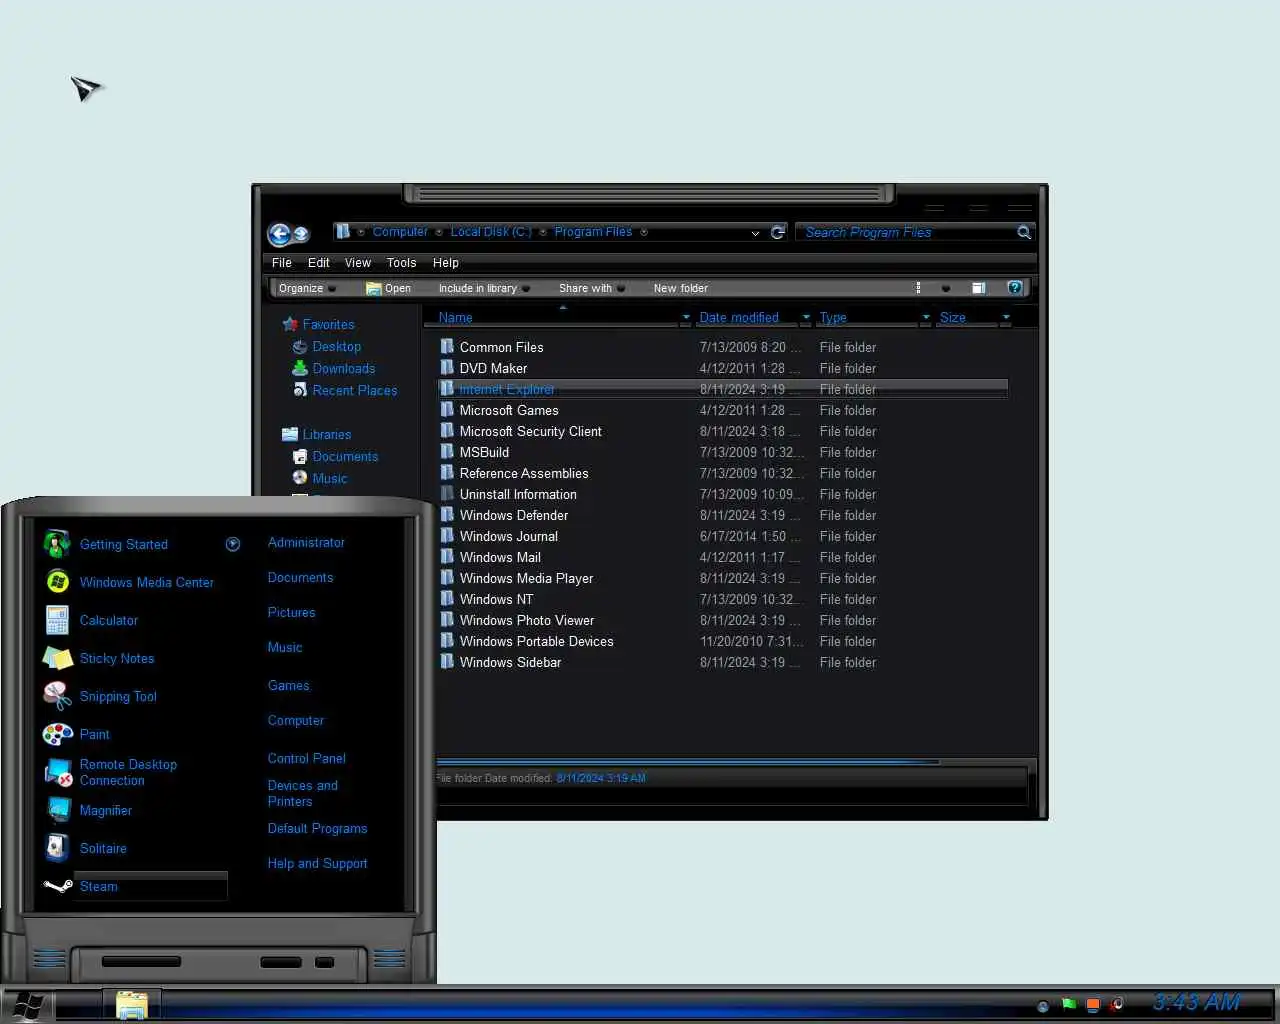
Task: Open Solitaire via its card icon
Action: point(57,848)
